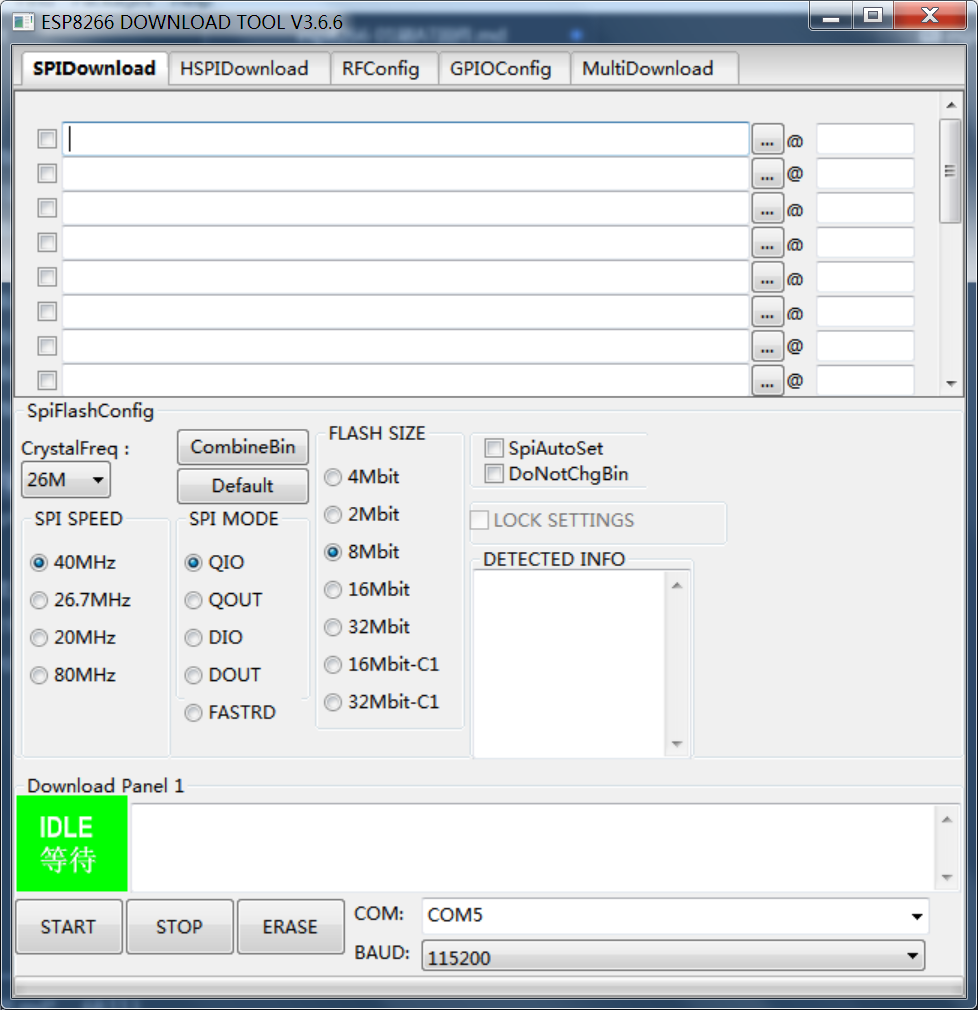Click file list scrollbar down arrow
The image size is (978, 1010).
pos(951,384)
